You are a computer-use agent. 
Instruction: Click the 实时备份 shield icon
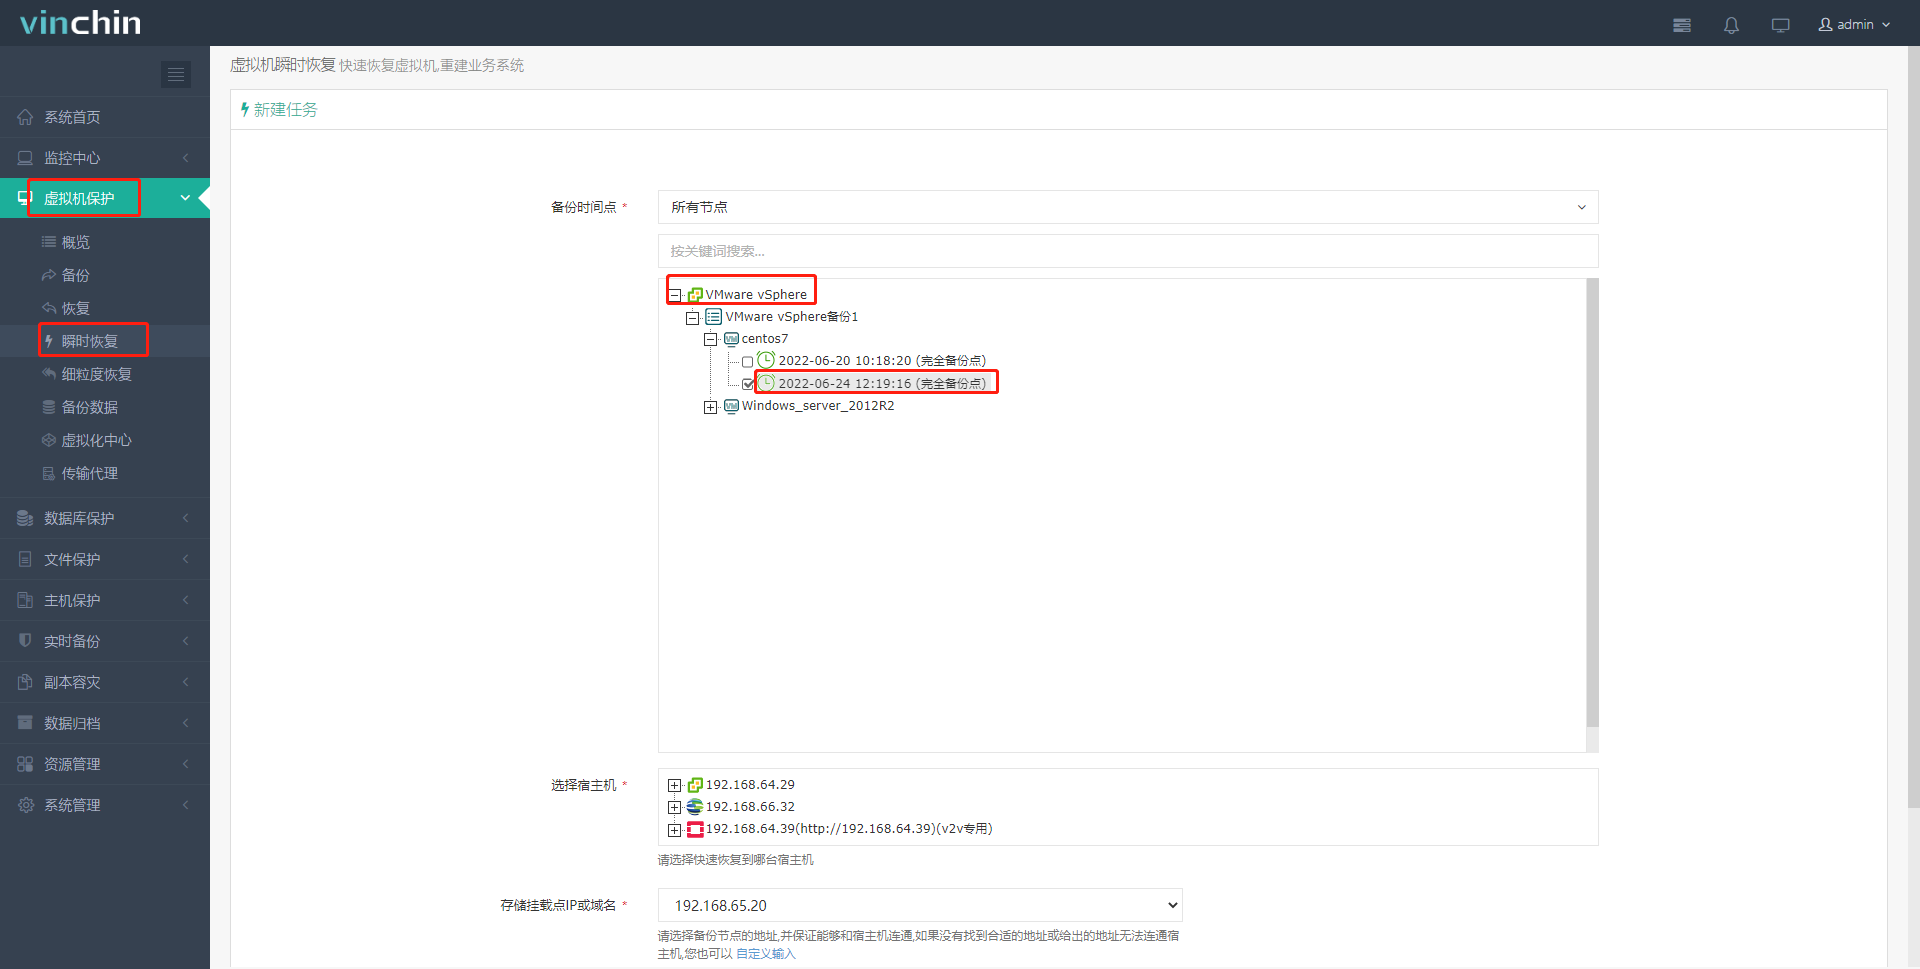coord(25,641)
